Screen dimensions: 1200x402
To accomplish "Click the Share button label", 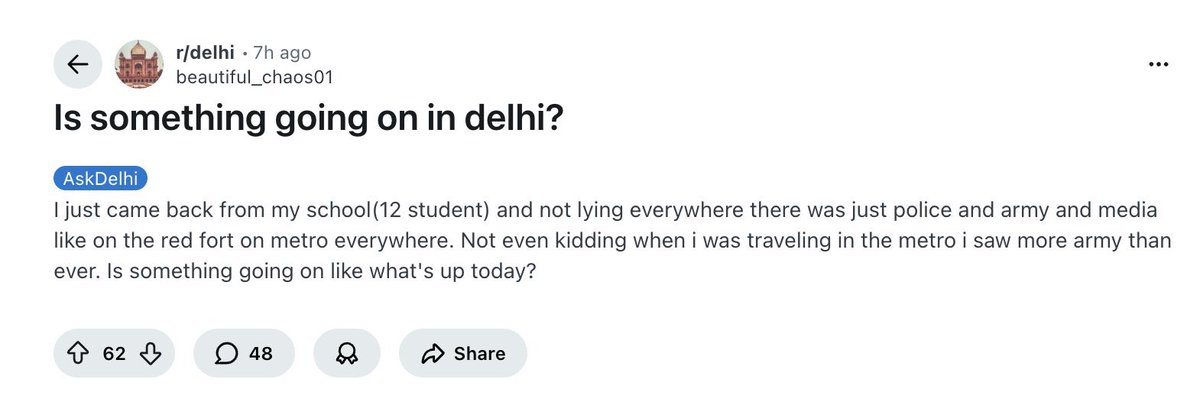I will point(479,354).
